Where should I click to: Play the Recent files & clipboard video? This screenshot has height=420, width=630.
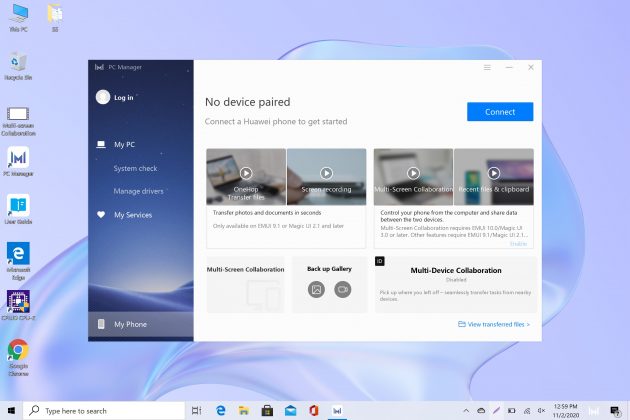pyautogui.click(x=494, y=173)
